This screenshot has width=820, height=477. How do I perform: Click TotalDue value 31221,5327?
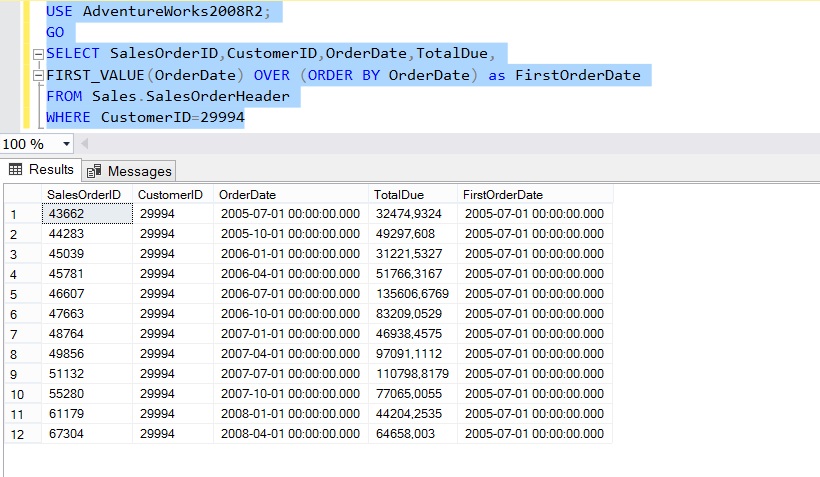[413, 254]
